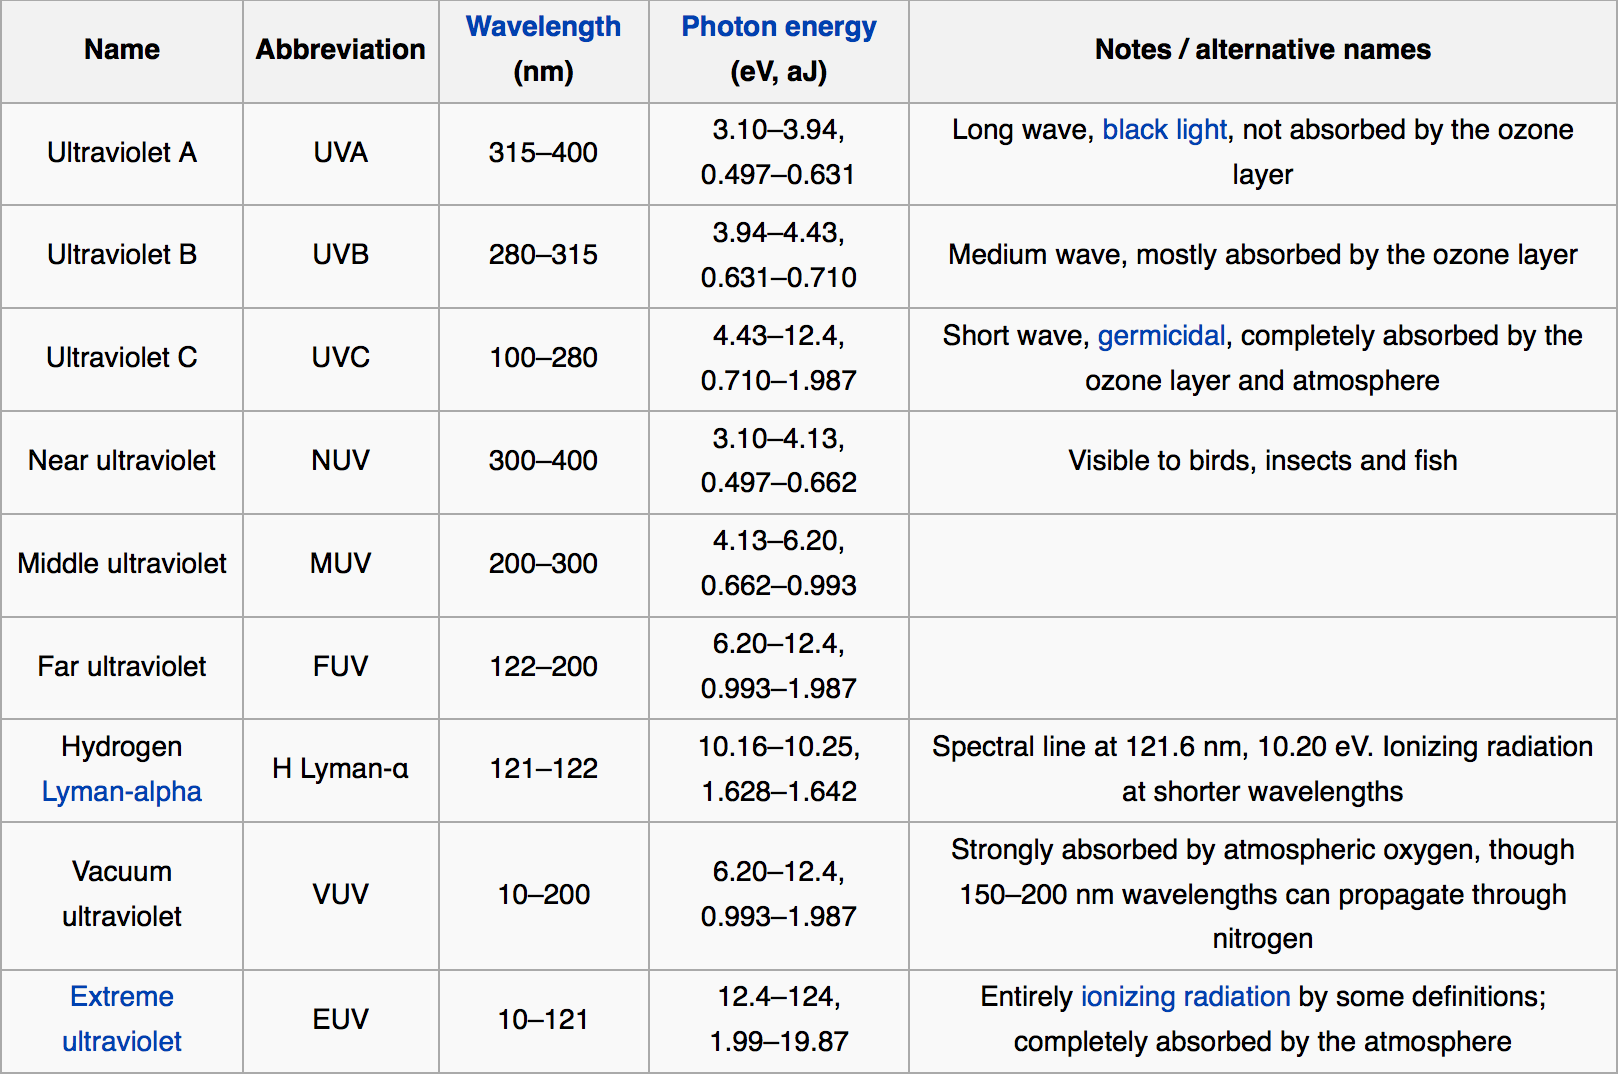Viewport: 1618px width, 1074px height.
Task: Open the Extreme ultraviolet link
Action: 122,1019
